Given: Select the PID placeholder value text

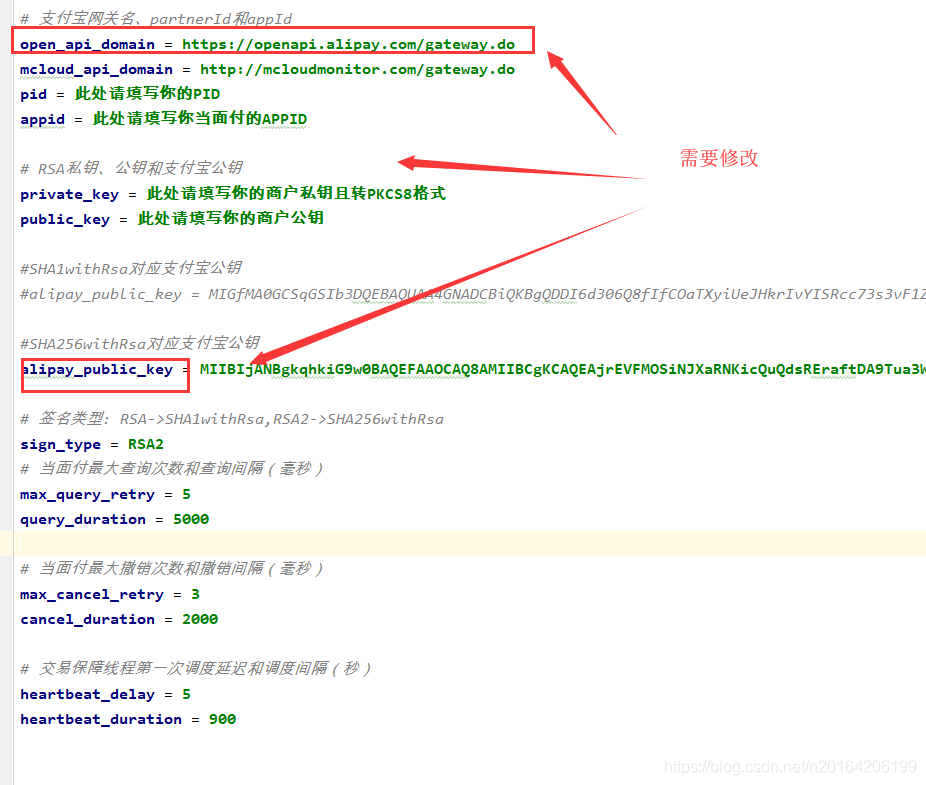Looking at the screenshot, I should (x=147, y=94).
